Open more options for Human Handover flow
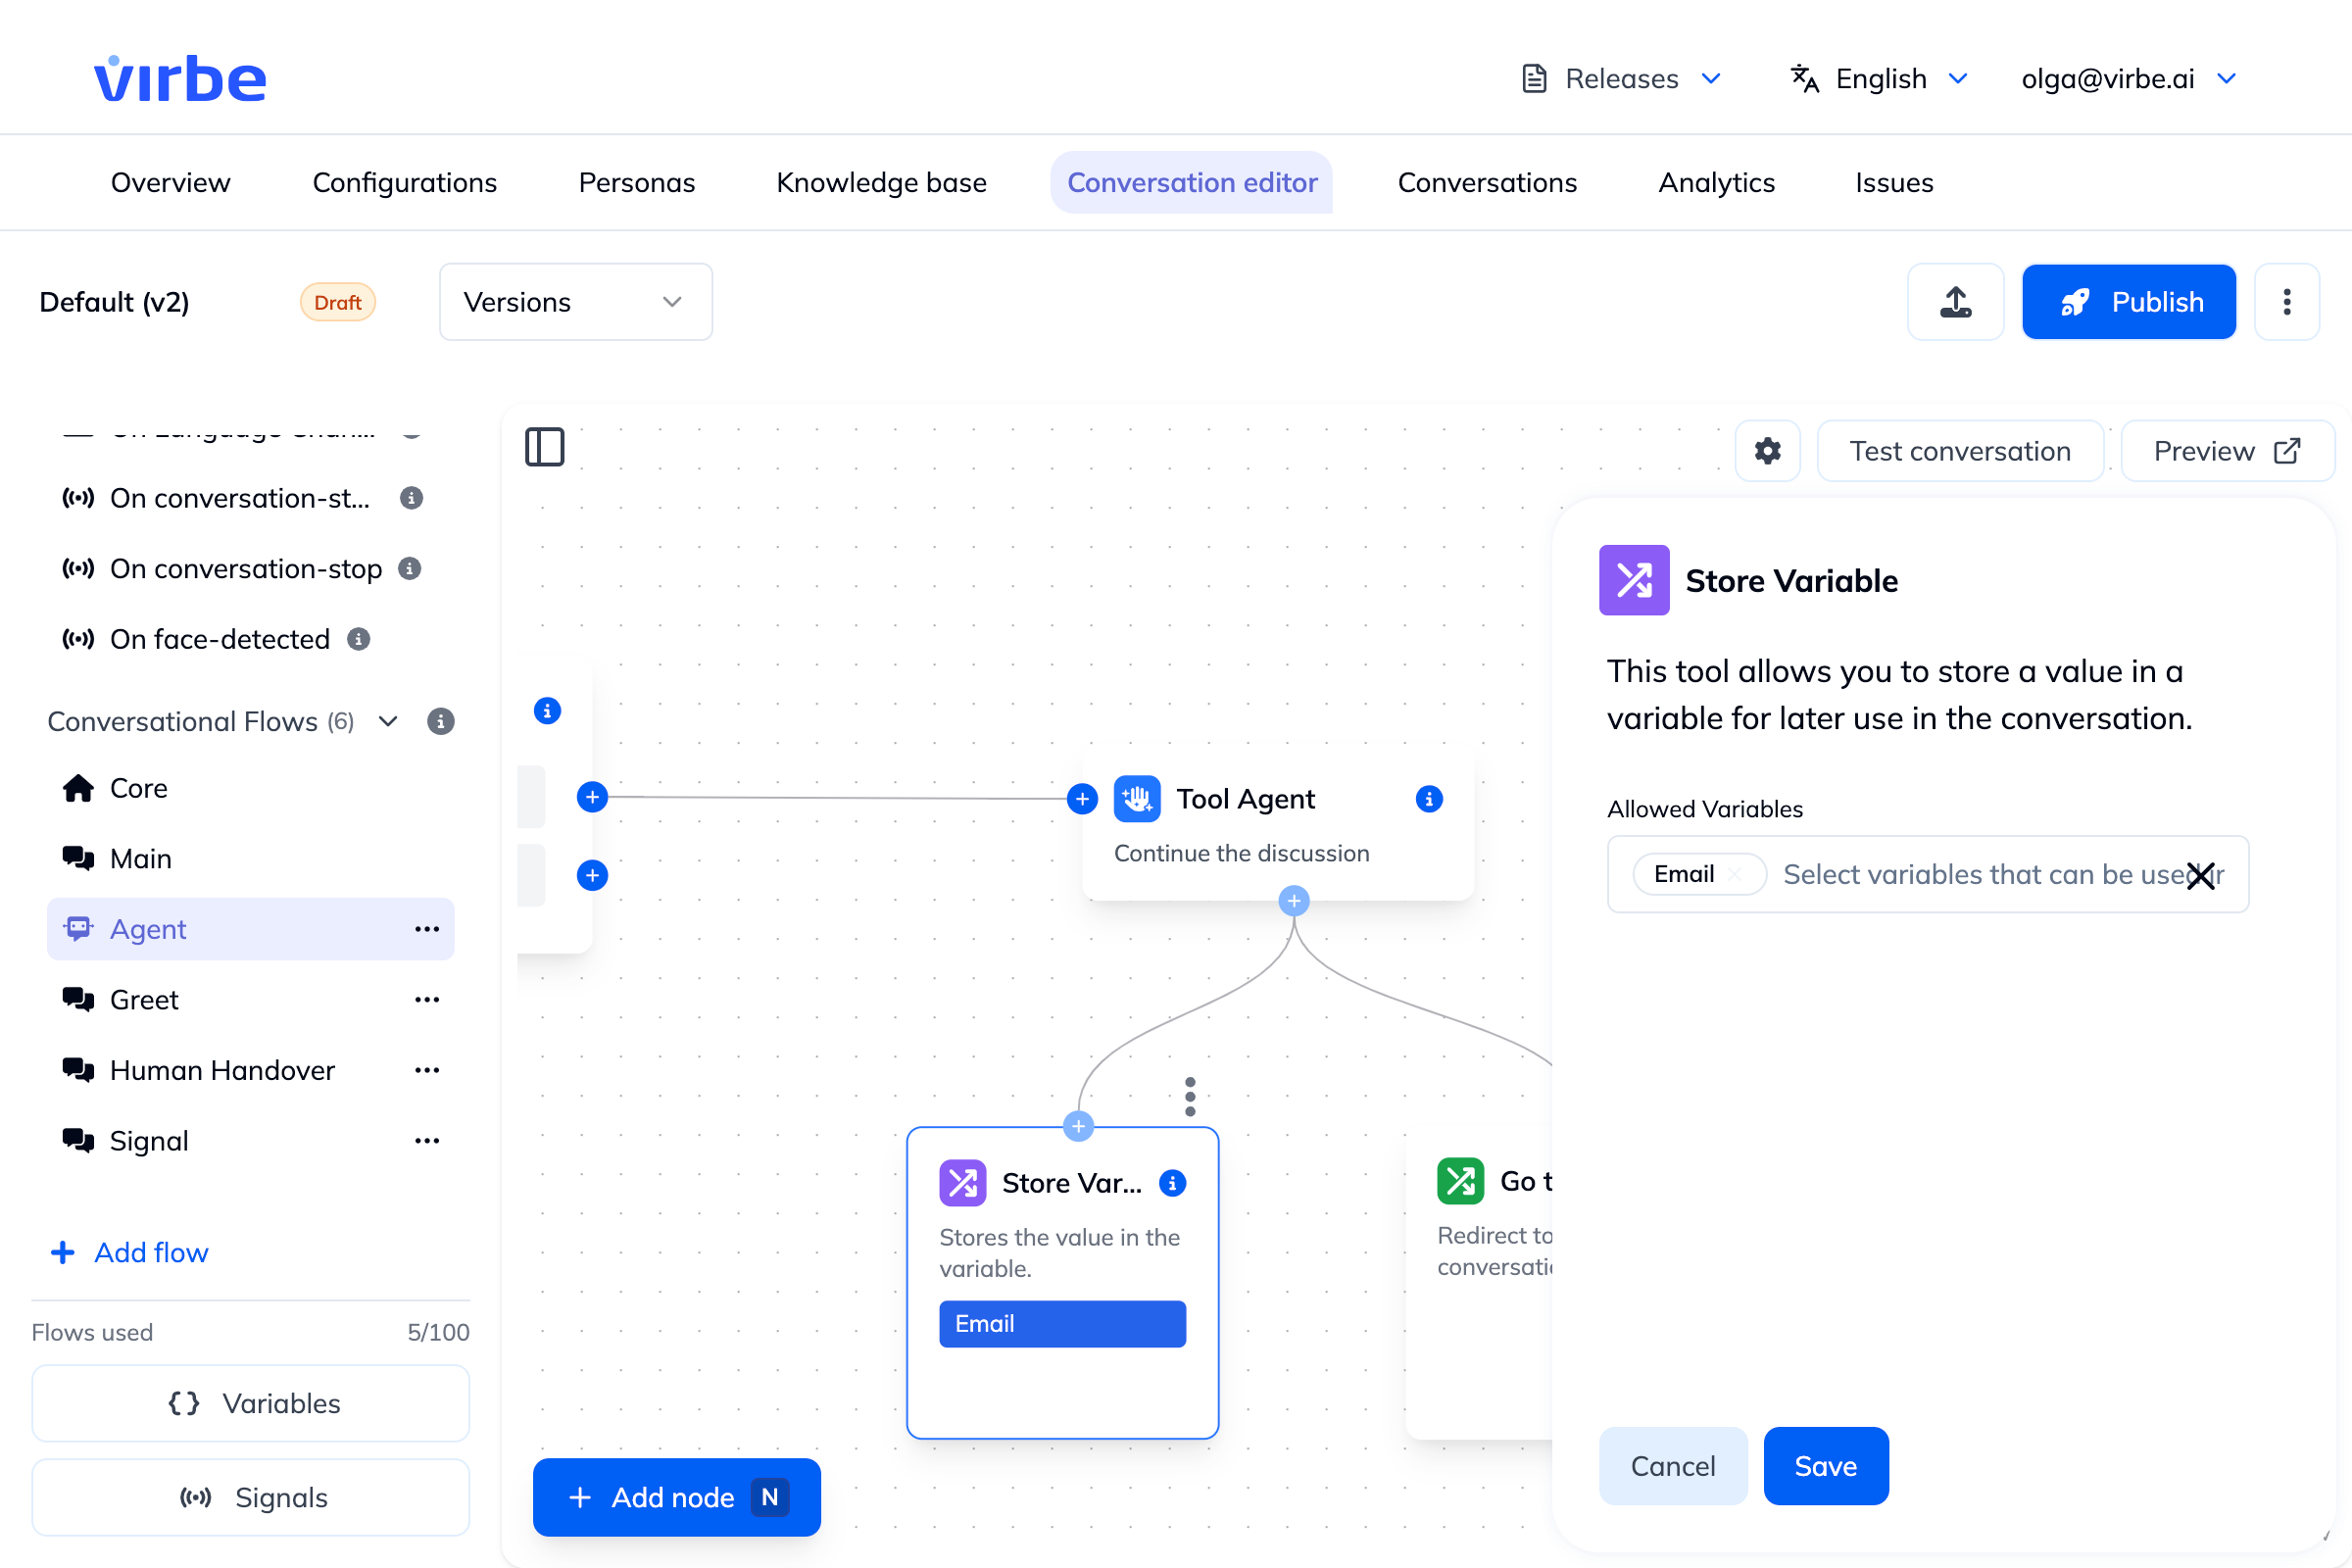This screenshot has width=2352, height=1568. click(427, 1070)
